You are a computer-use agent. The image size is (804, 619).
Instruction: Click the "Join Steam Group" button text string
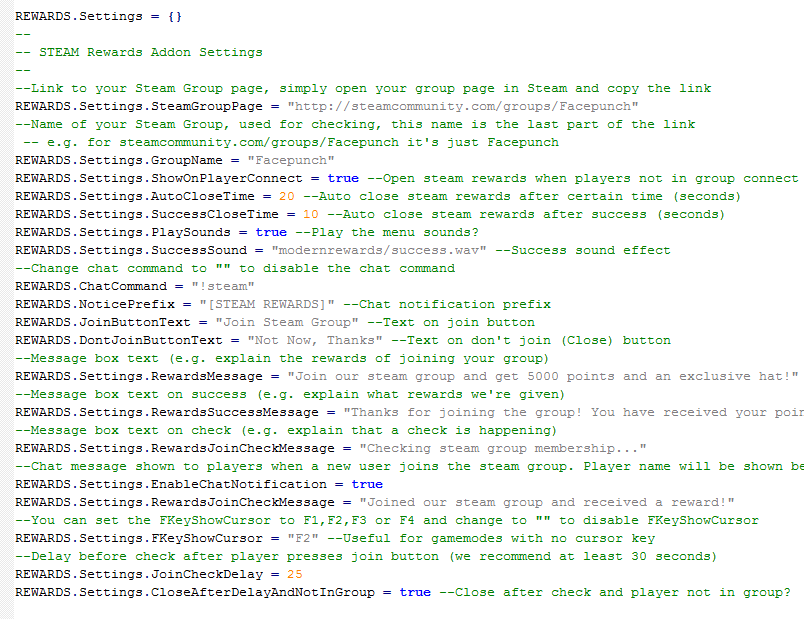tap(287, 322)
